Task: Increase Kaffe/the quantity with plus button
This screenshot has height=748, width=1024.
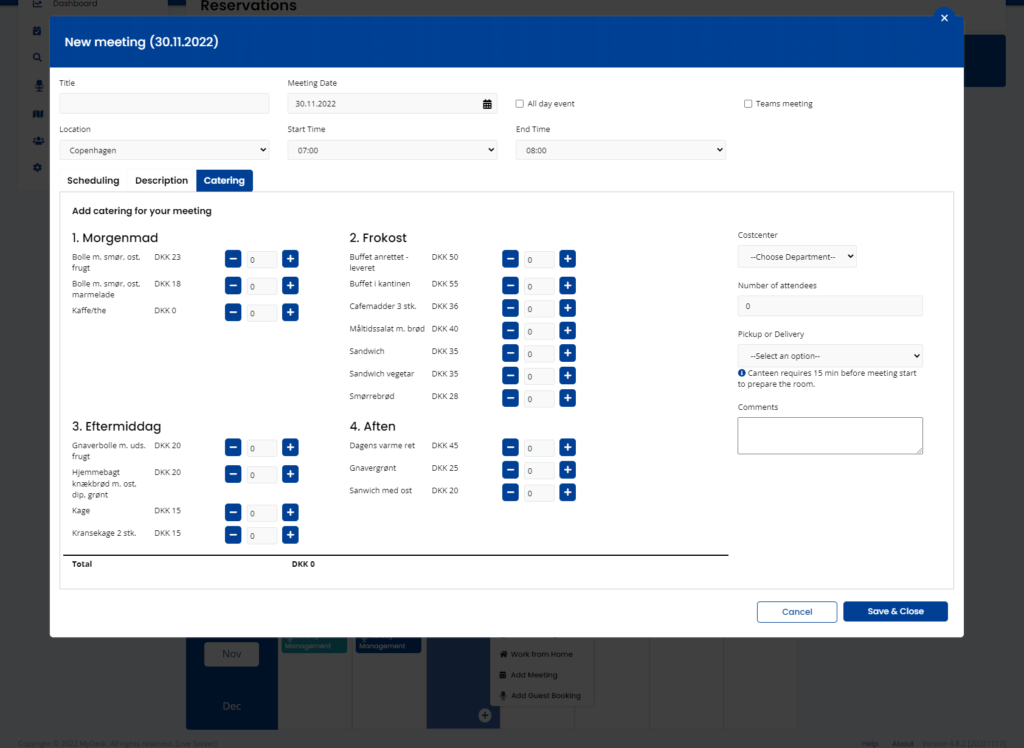Action: [291, 312]
